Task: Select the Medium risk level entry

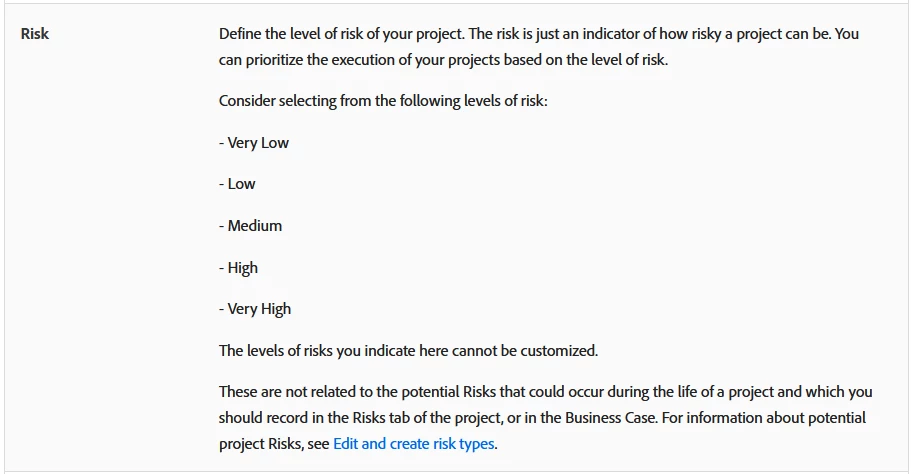Action: (x=250, y=226)
